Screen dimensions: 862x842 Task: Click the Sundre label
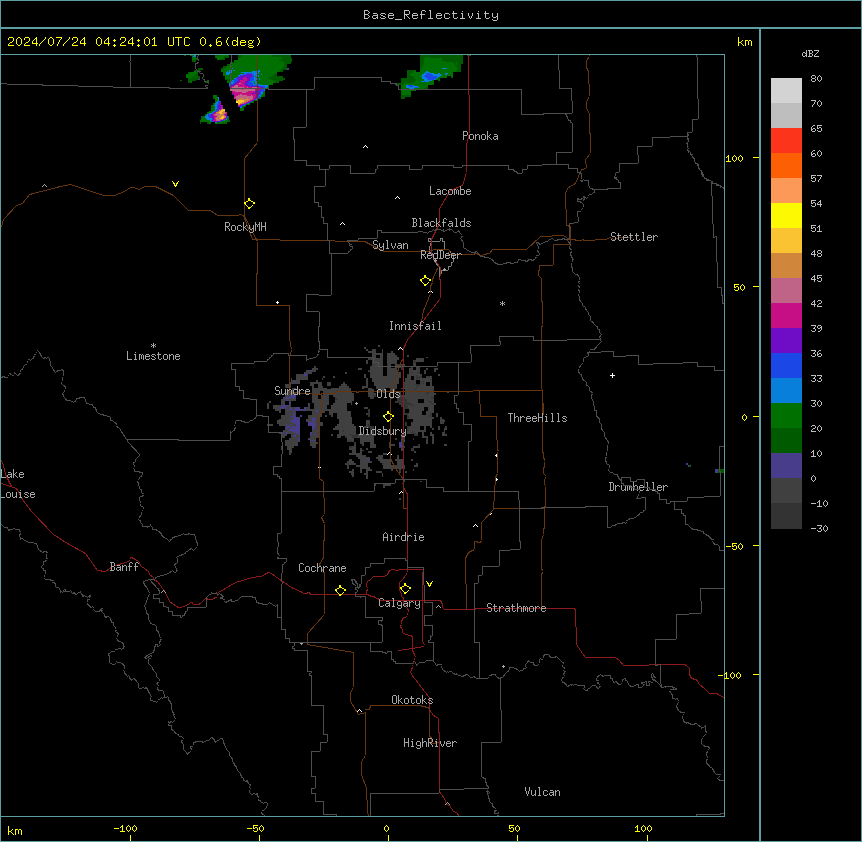pyautogui.click(x=292, y=391)
